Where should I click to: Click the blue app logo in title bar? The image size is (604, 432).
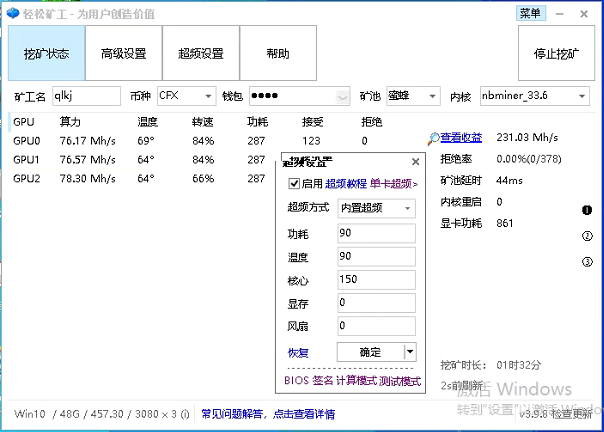coord(11,12)
